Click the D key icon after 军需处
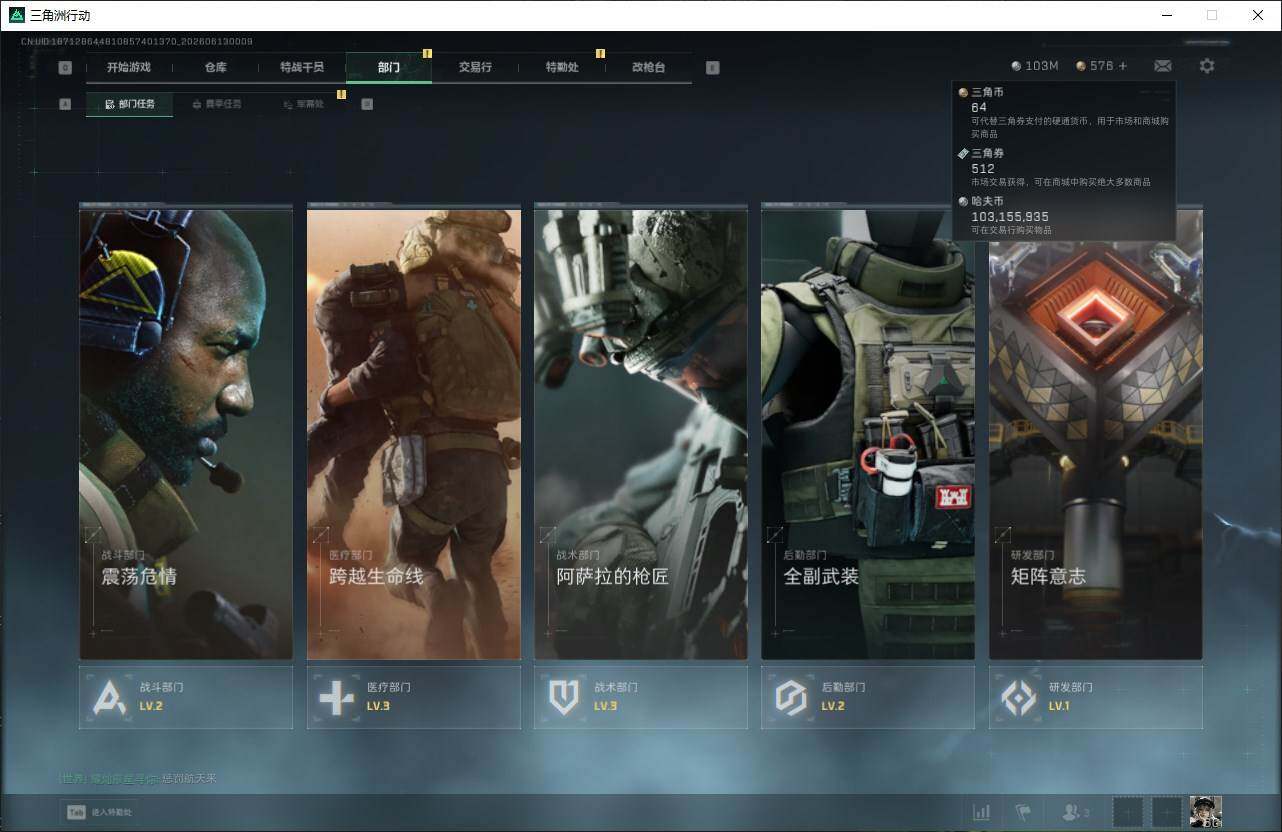This screenshot has width=1282, height=832. coord(367,104)
